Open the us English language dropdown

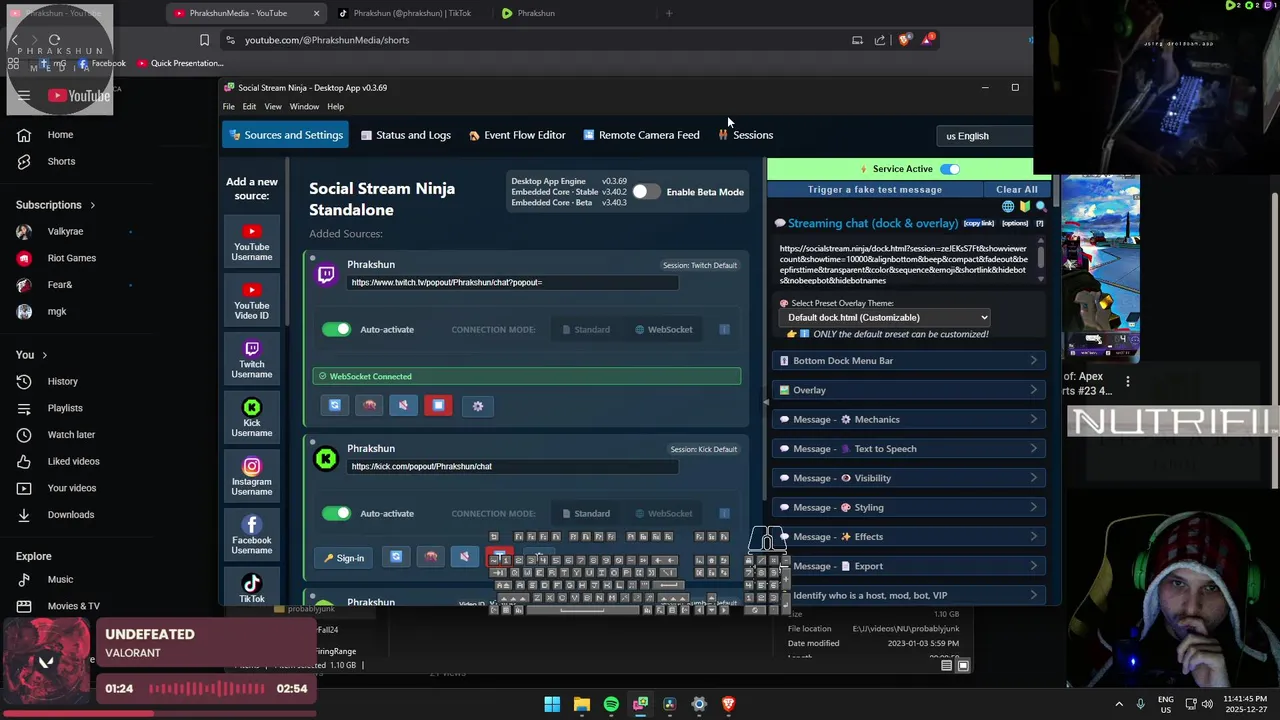point(985,136)
